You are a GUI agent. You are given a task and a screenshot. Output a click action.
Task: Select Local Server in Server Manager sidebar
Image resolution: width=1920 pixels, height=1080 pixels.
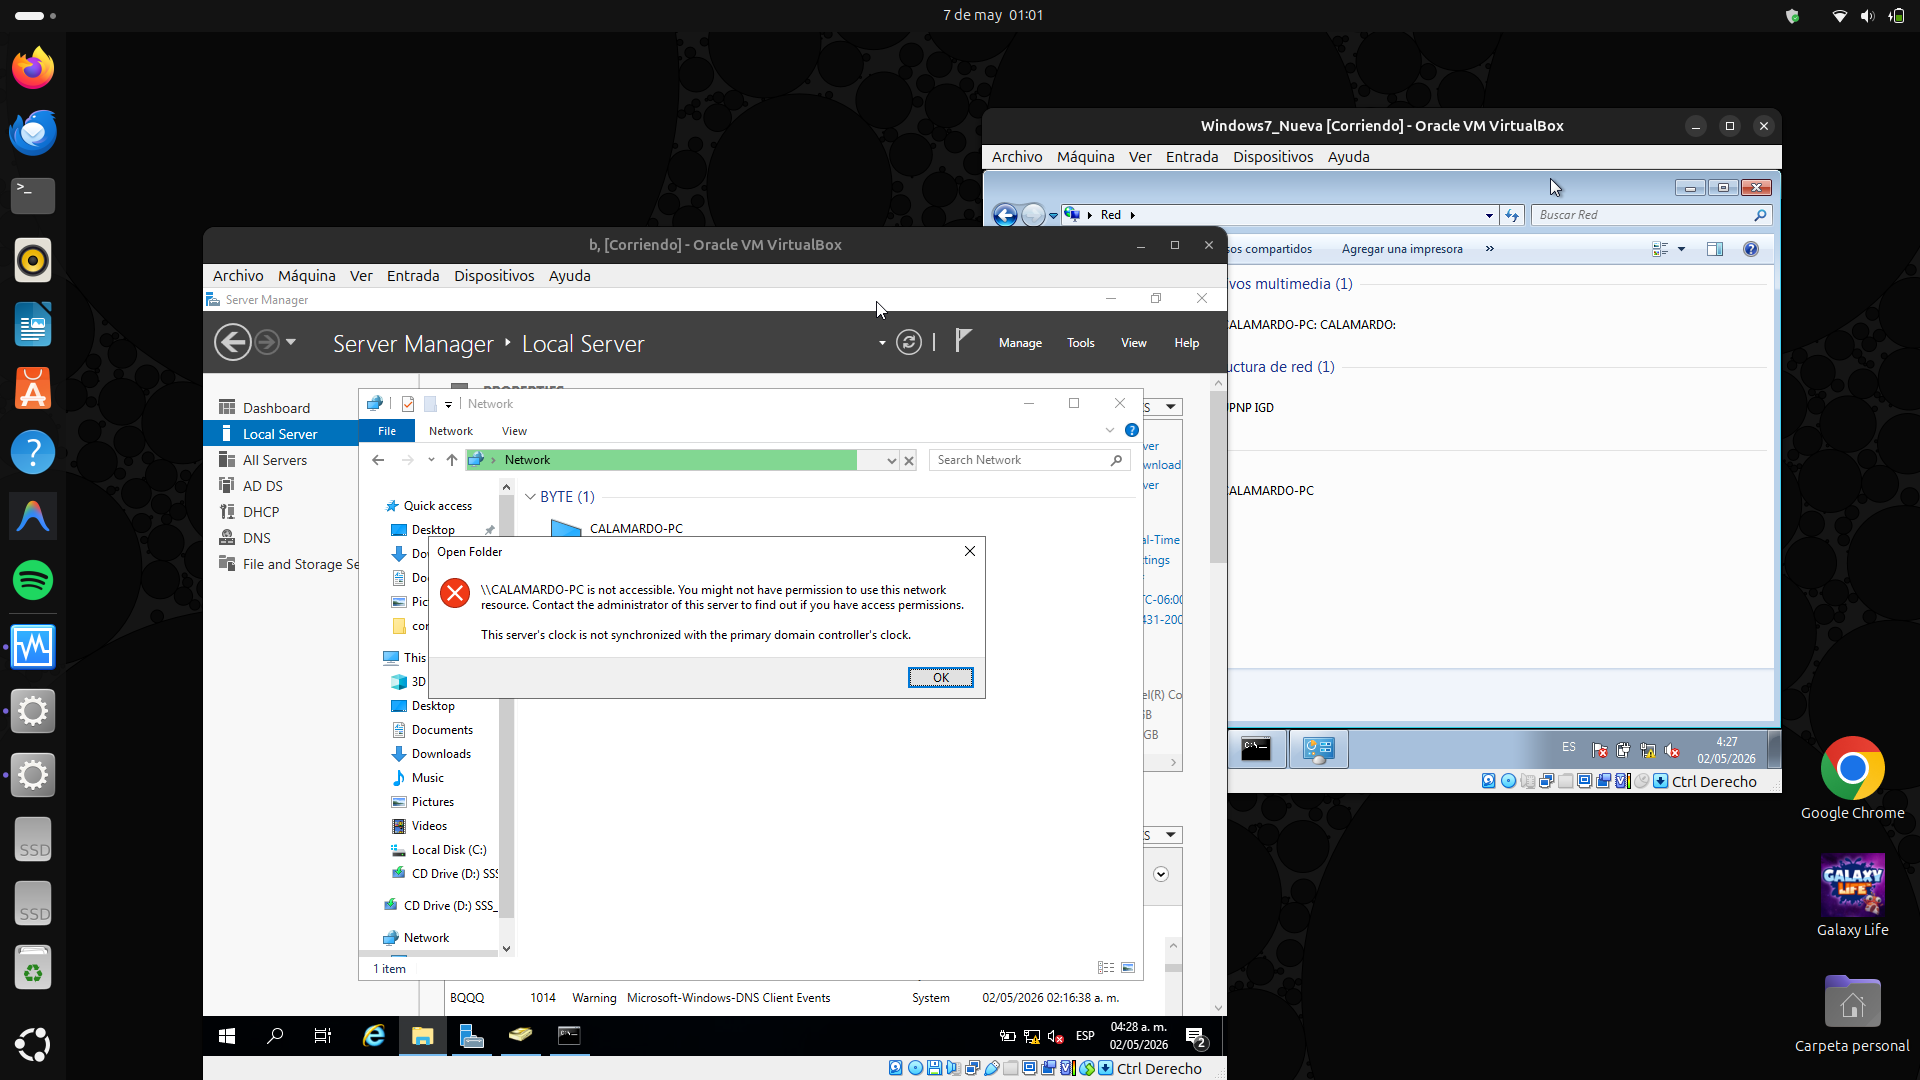pos(281,434)
